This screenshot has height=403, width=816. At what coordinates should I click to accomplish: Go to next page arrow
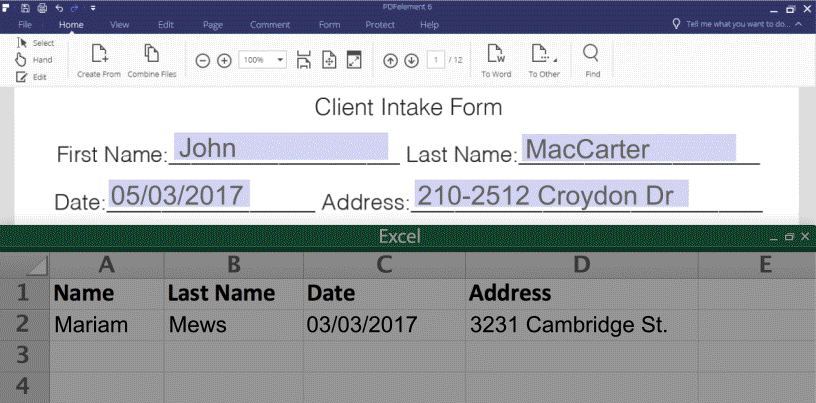tap(411, 61)
